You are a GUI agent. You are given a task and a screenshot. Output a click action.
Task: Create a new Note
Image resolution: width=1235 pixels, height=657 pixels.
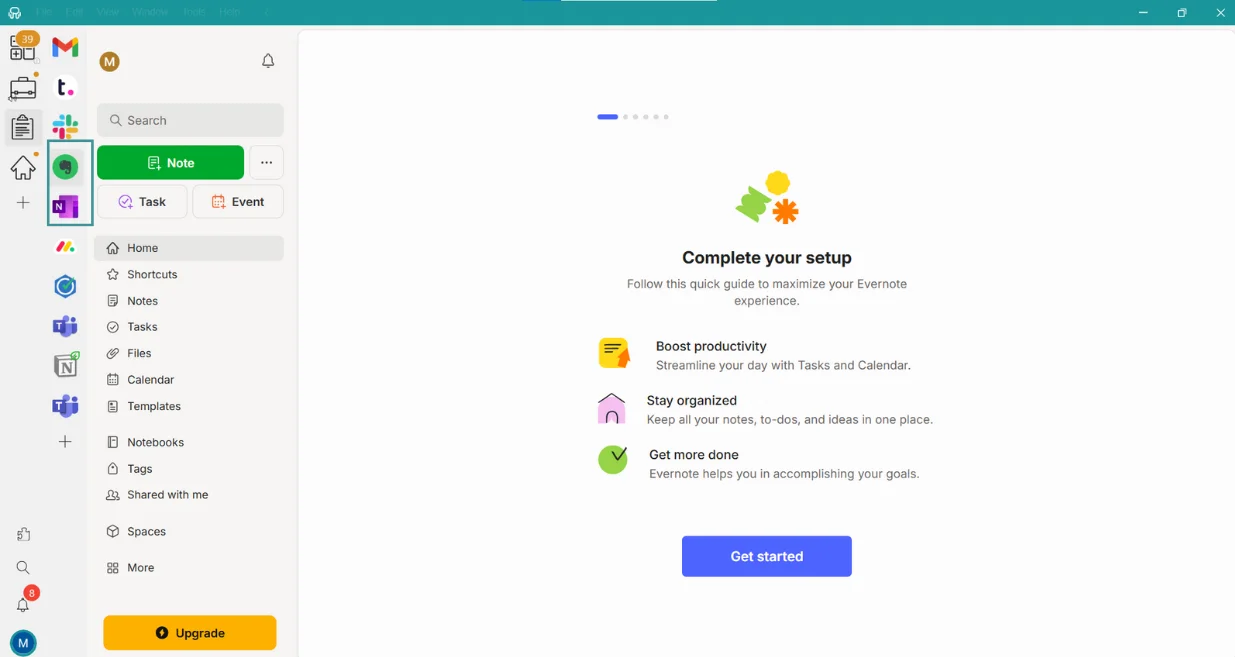click(x=170, y=163)
